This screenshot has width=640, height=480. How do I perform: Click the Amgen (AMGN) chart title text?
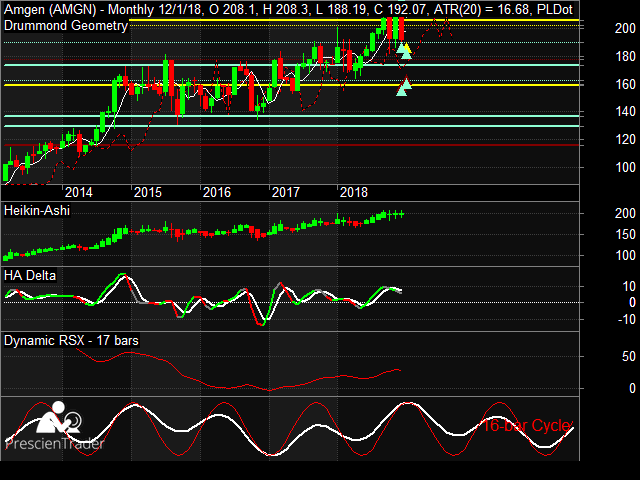coord(52,9)
